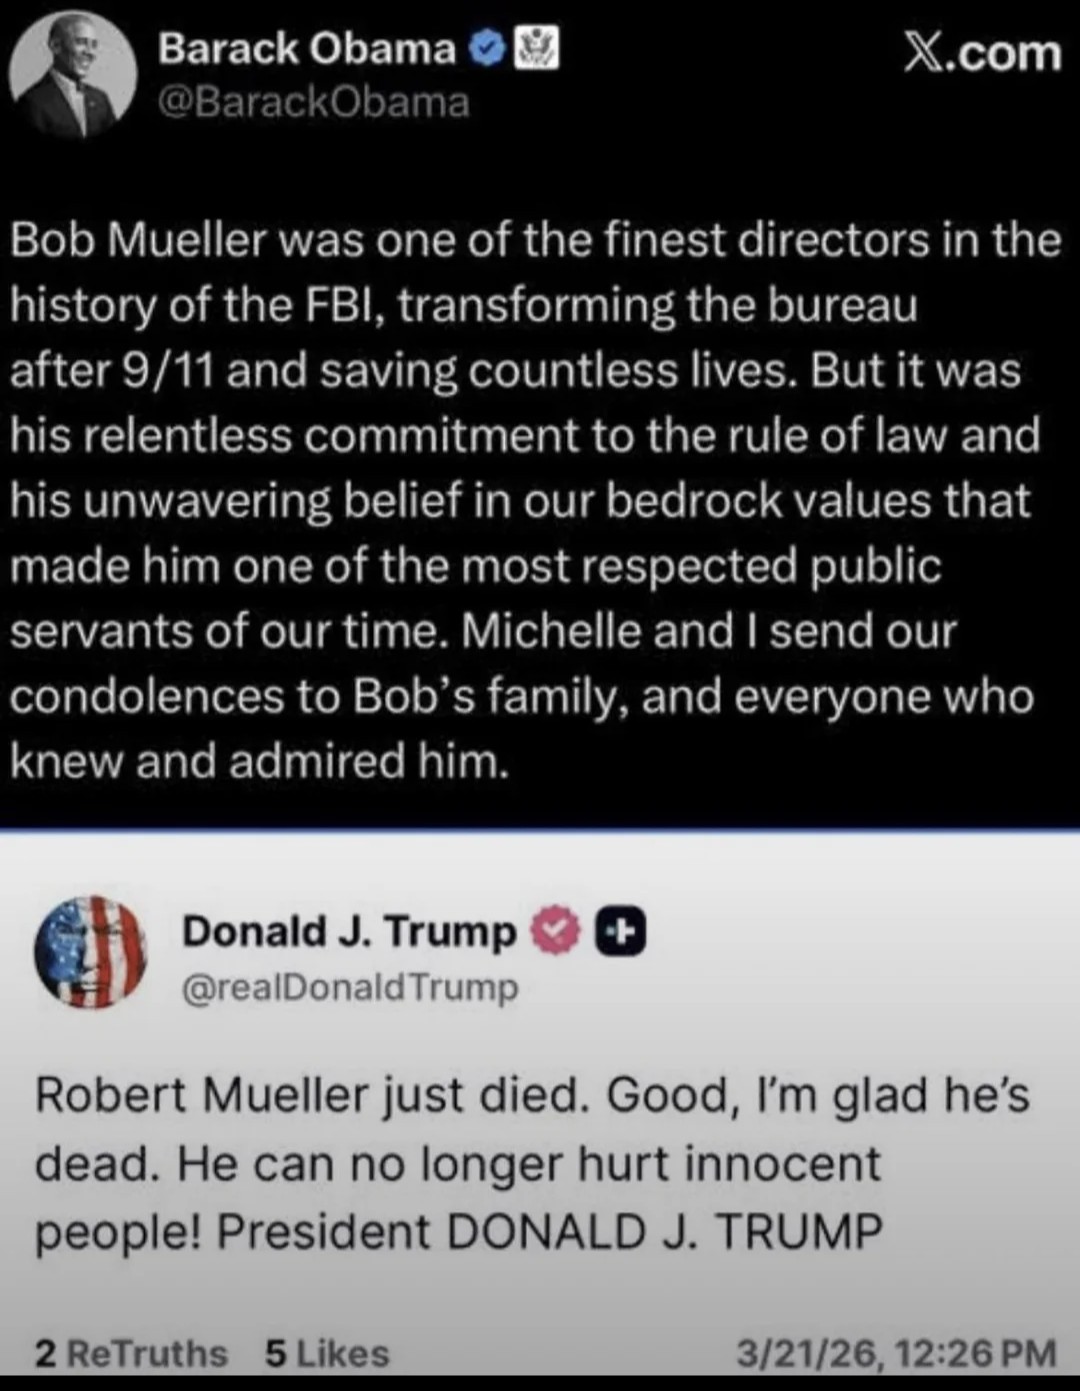
Task: Click the blue verified badge beside Barack Obama
Action: (x=485, y=48)
